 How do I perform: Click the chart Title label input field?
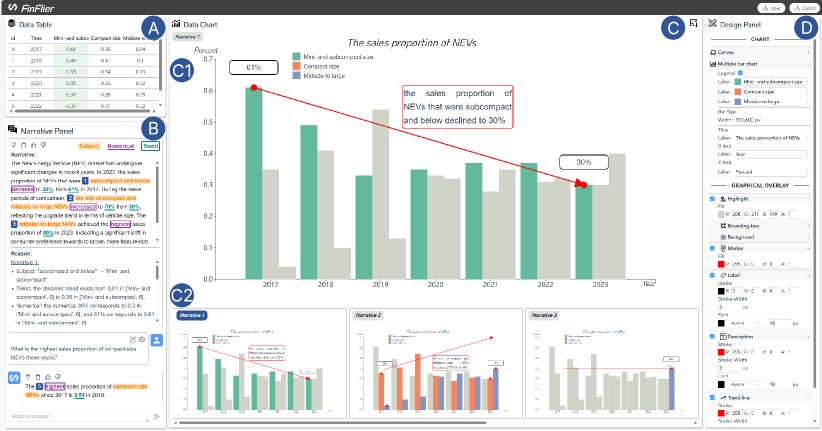coord(771,138)
